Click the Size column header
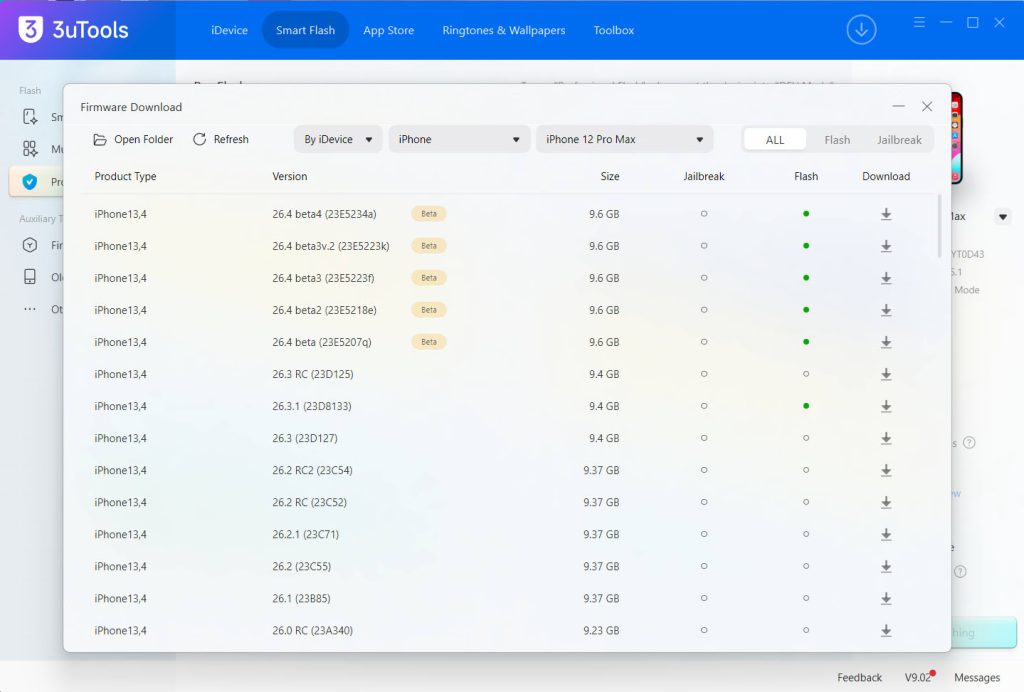The image size is (1024, 692). [x=609, y=176]
